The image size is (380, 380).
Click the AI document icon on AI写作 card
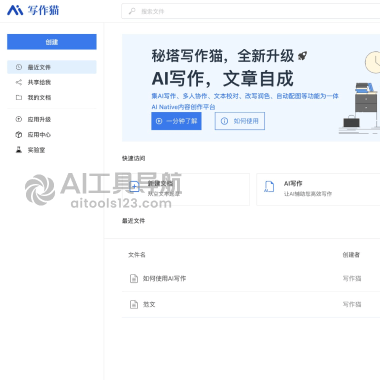(x=269, y=187)
